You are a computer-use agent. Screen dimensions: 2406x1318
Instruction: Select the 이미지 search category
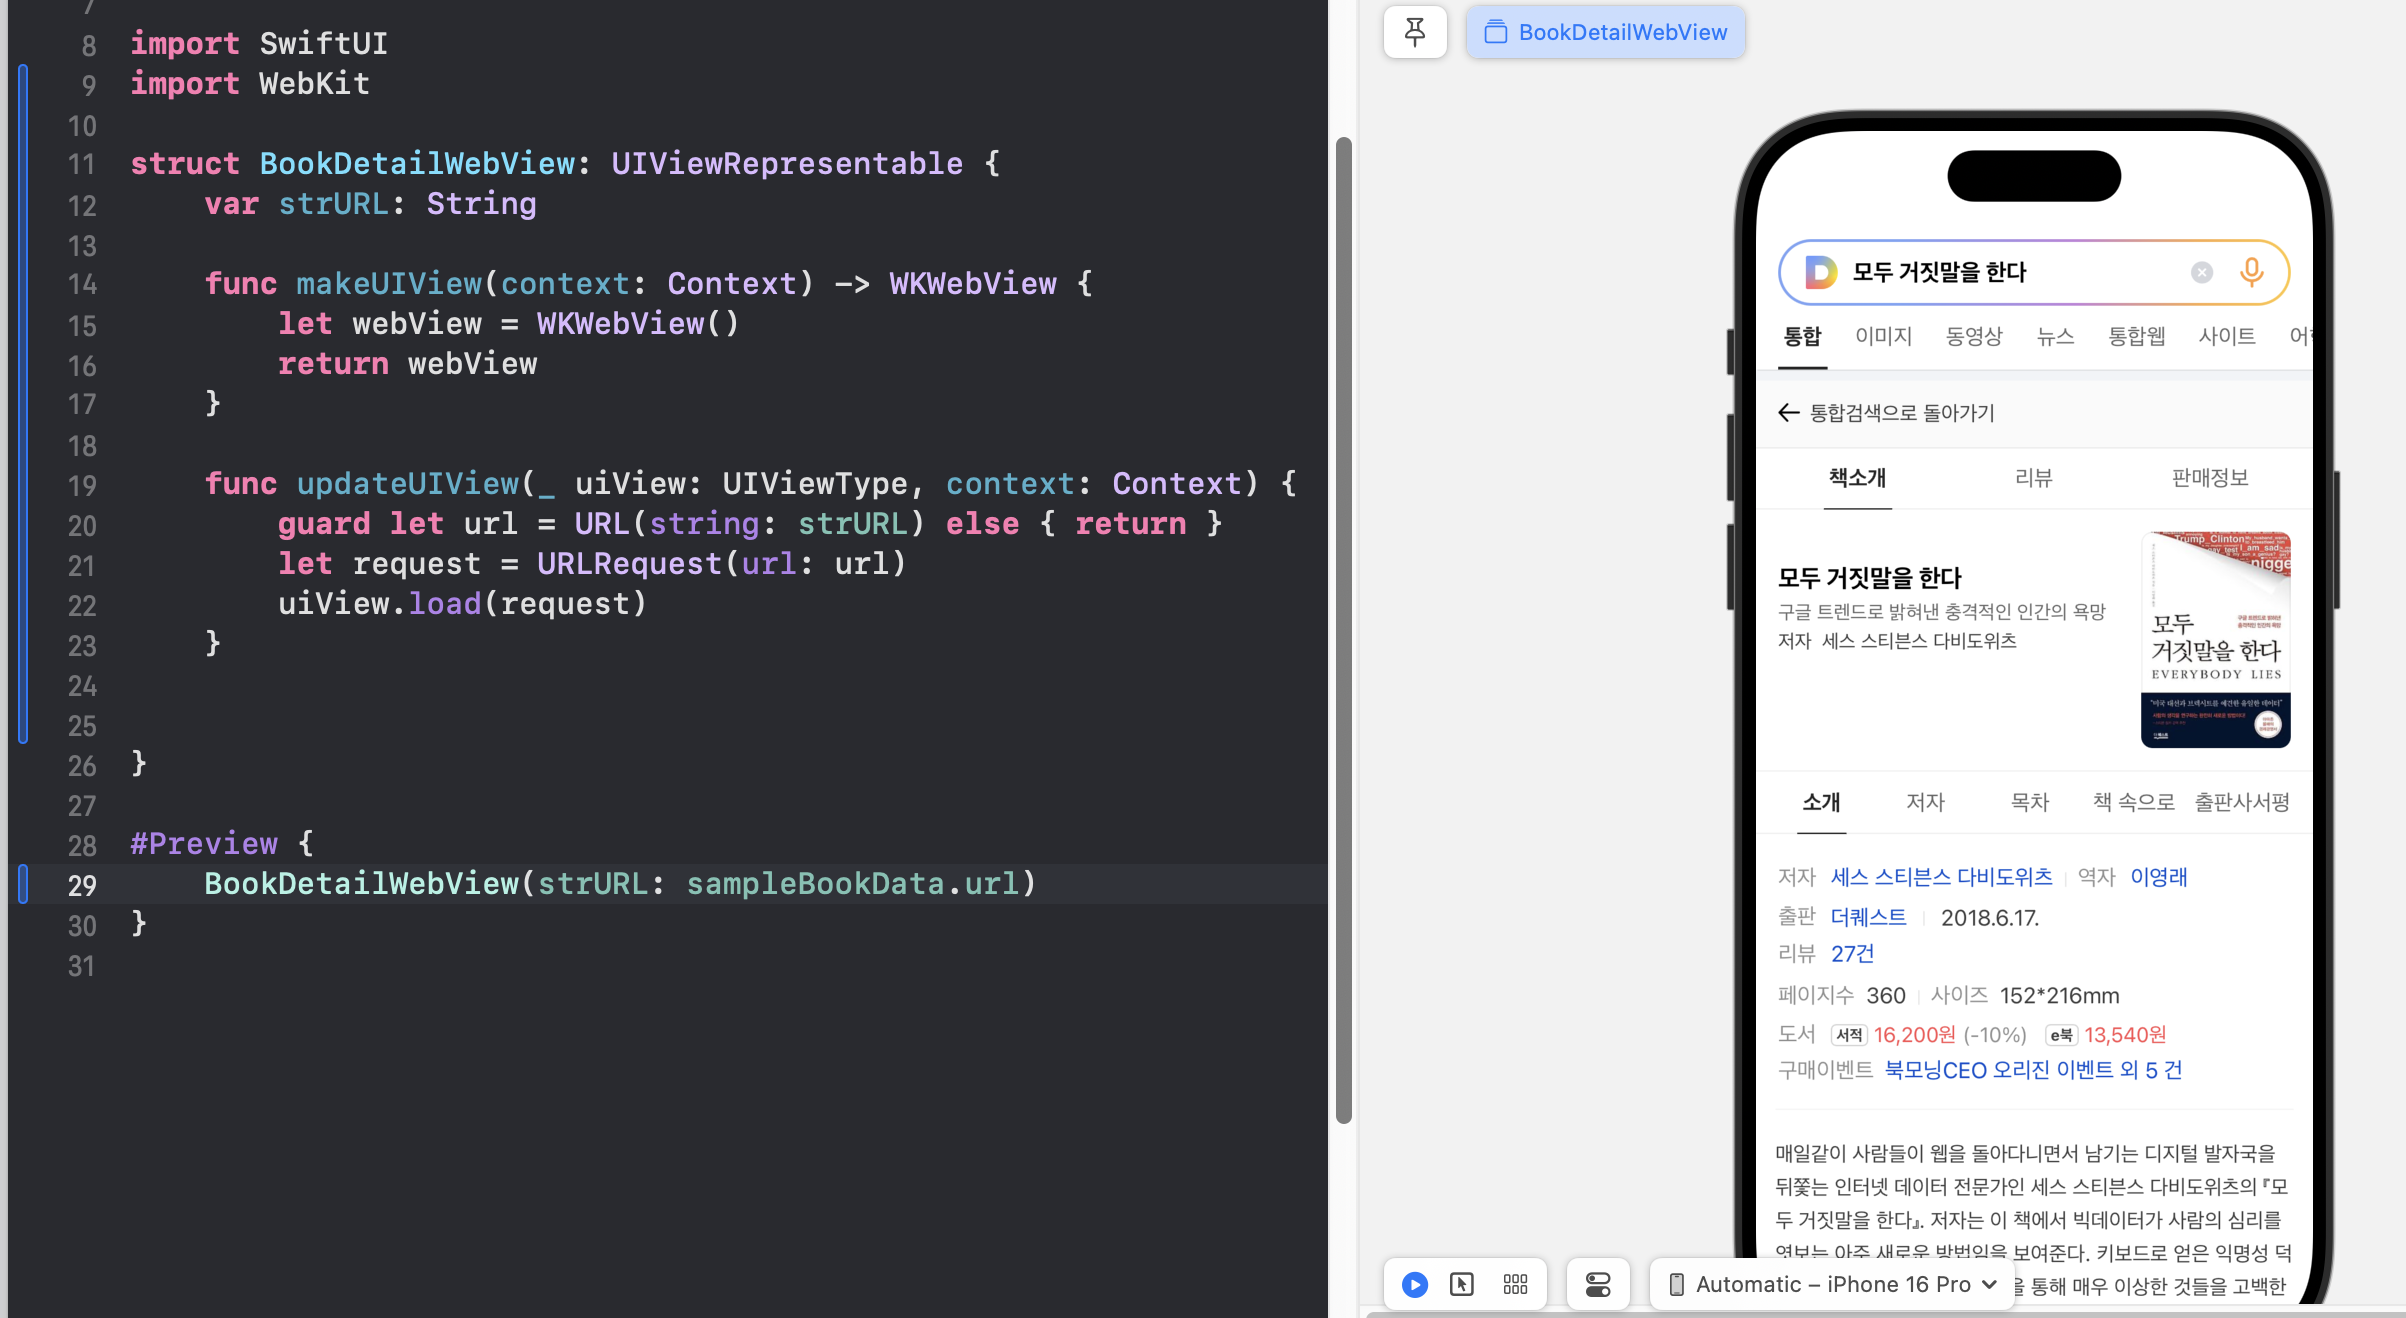click(1883, 336)
